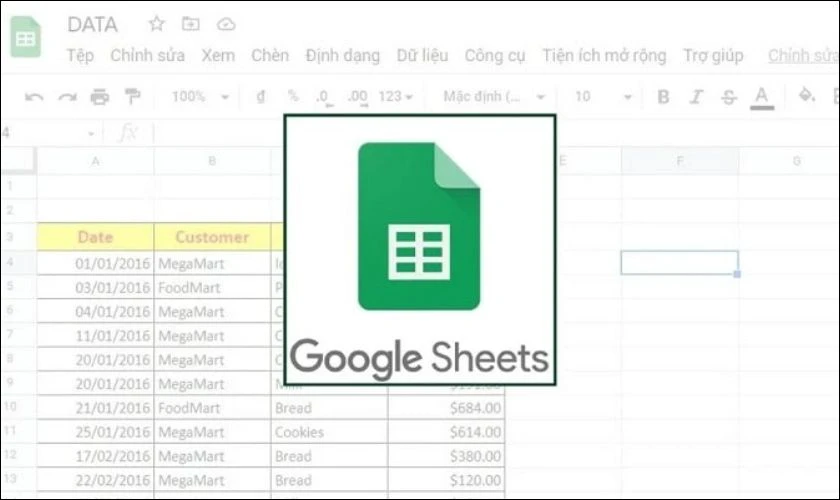The image size is (840, 500).
Task: Open the Dữ liệu menu
Action: pos(423,55)
